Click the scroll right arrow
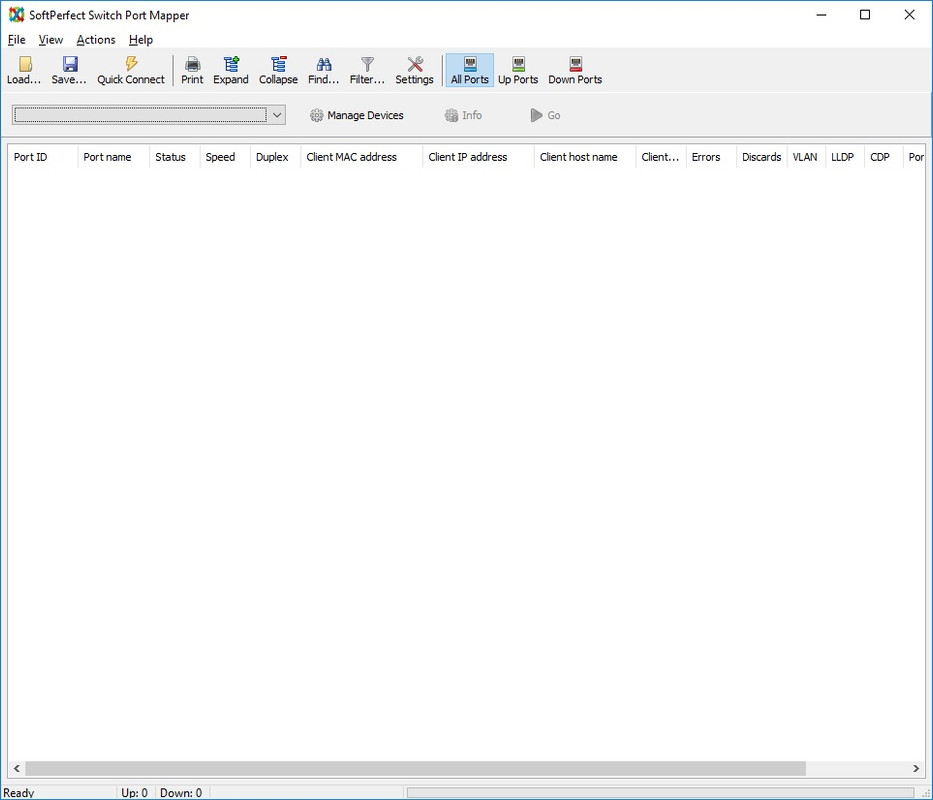 pyautogui.click(x=916, y=768)
